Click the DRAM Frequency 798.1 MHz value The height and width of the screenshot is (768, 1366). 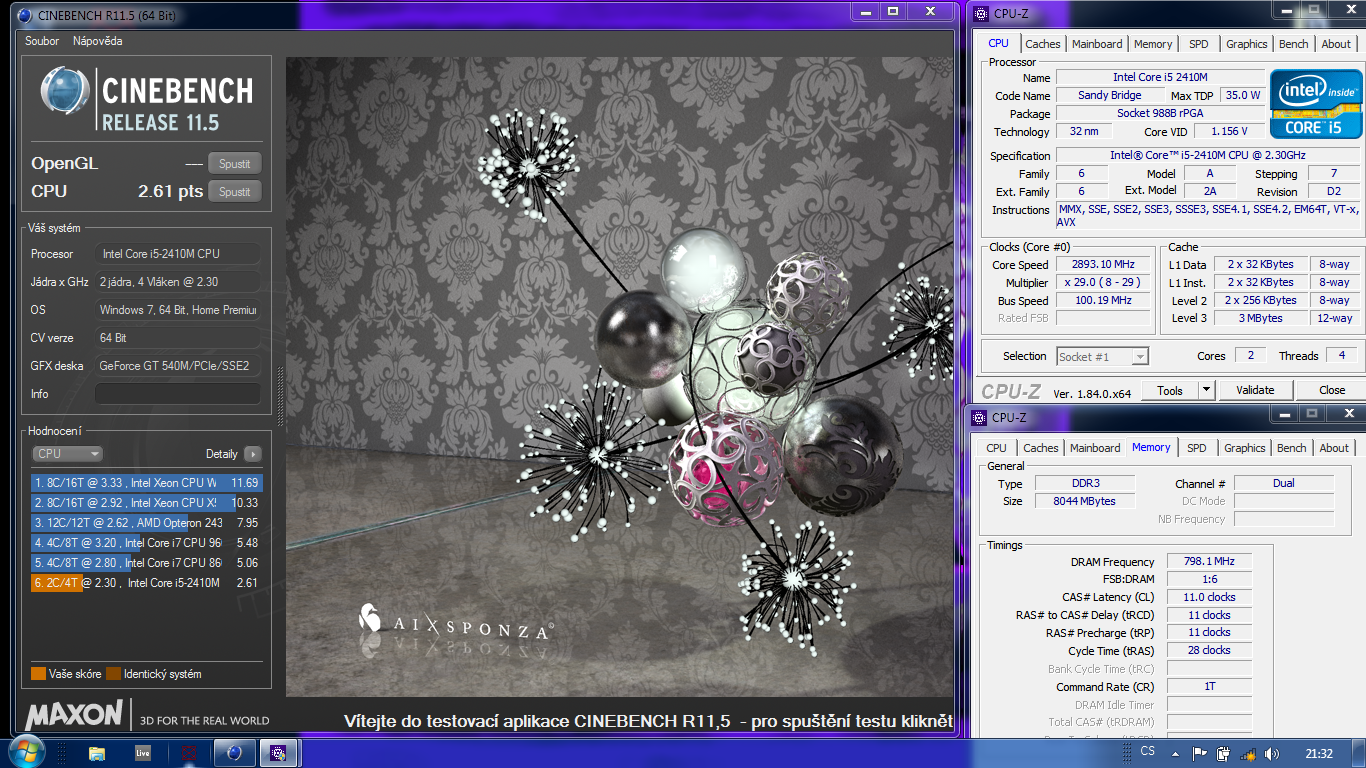point(1209,562)
